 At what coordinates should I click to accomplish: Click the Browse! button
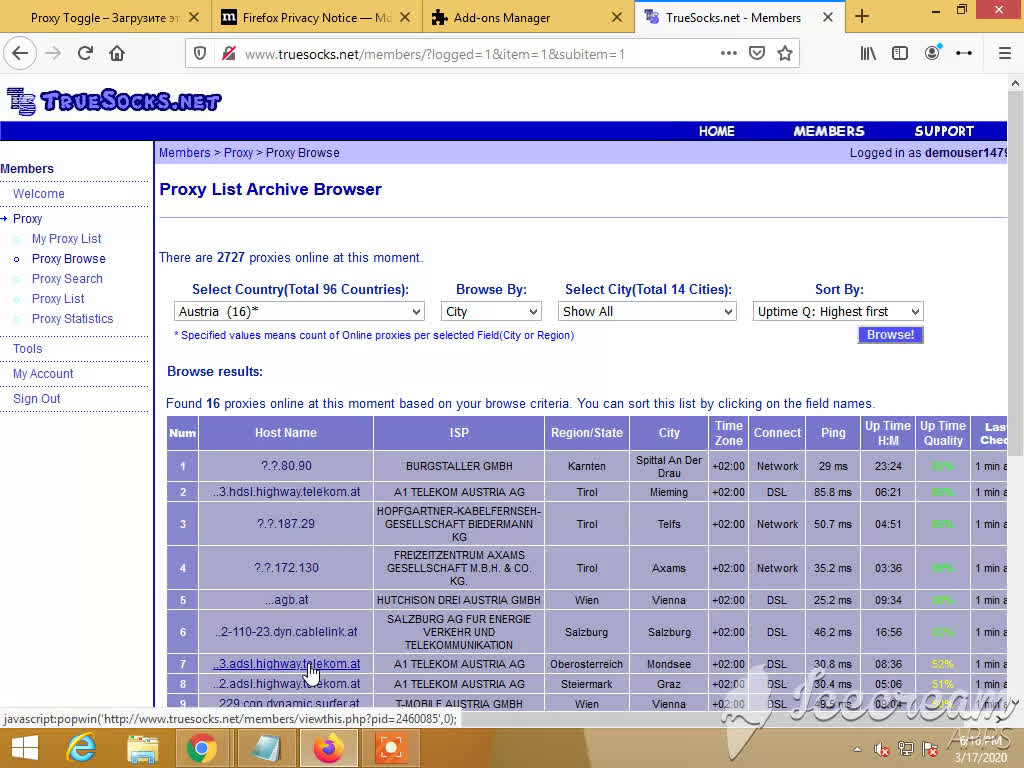[x=890, y=335]
